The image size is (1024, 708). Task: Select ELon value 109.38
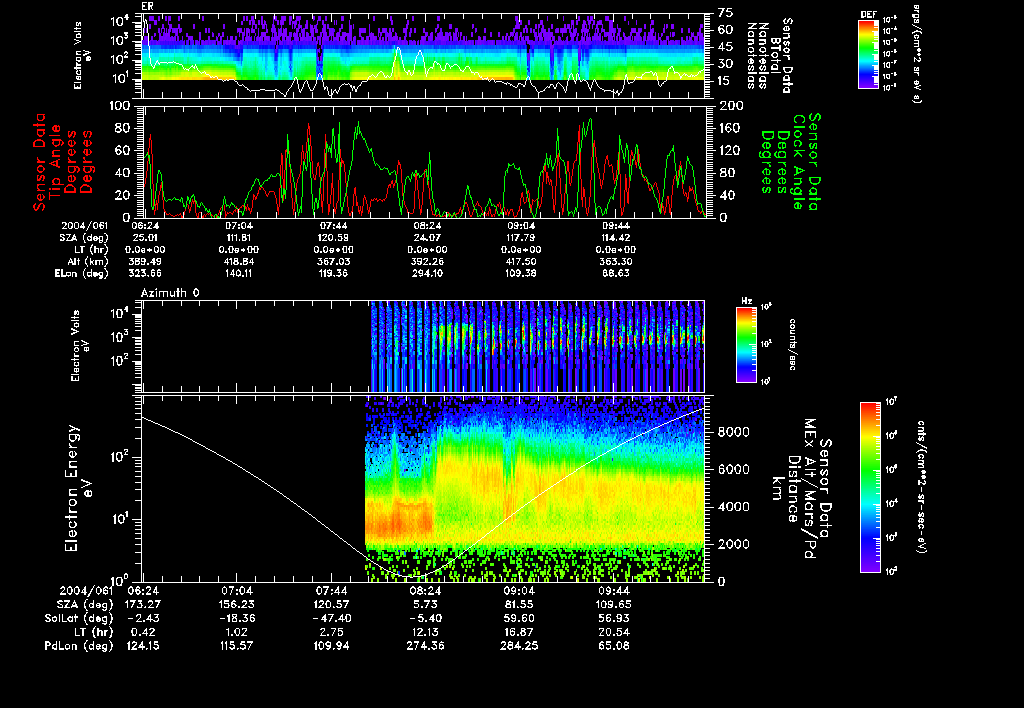[x=520, y=273]
